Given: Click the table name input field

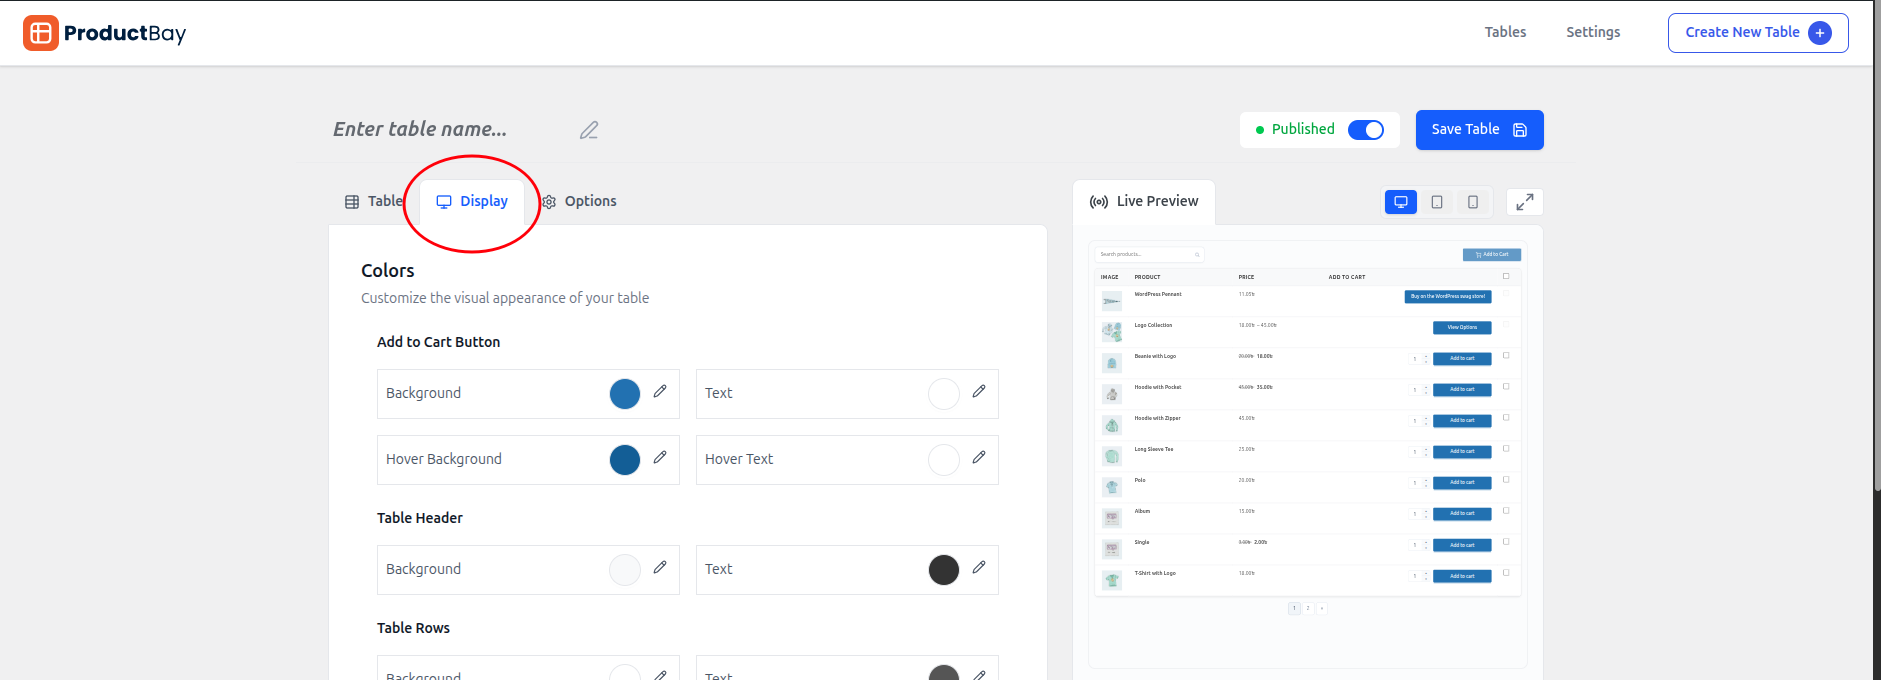Looking at the screenshot, I should pyautogui.click(x=450, y=129).
